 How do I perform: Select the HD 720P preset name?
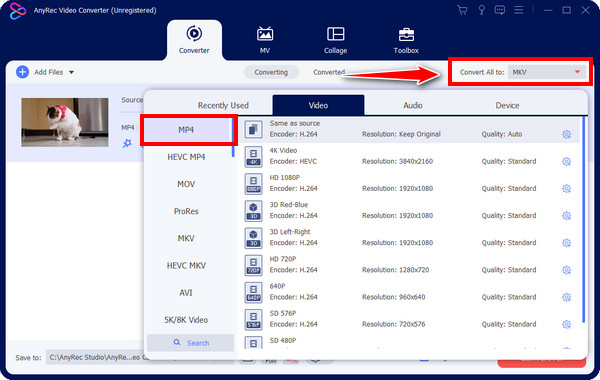[x=283, y=259]
